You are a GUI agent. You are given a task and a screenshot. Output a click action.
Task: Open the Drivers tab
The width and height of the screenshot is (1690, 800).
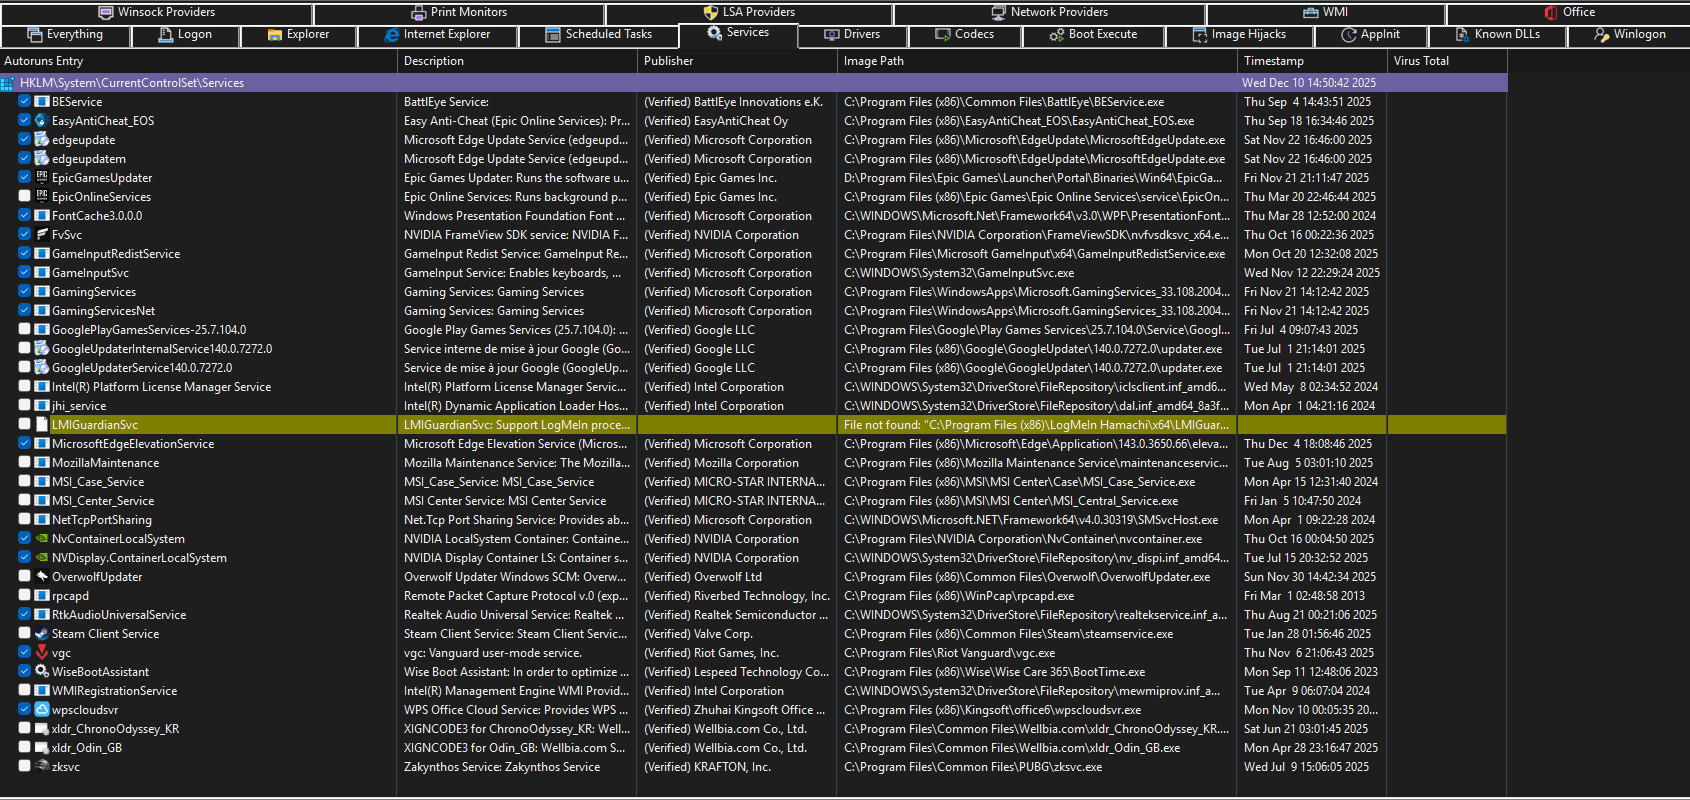852,35
